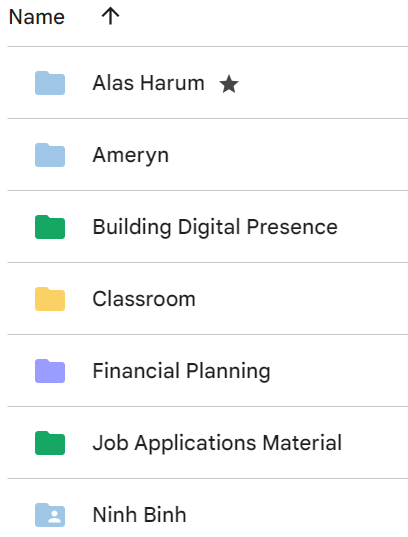
Task: Click the purple Financial Planning folder icon
Action: (50, 371)
